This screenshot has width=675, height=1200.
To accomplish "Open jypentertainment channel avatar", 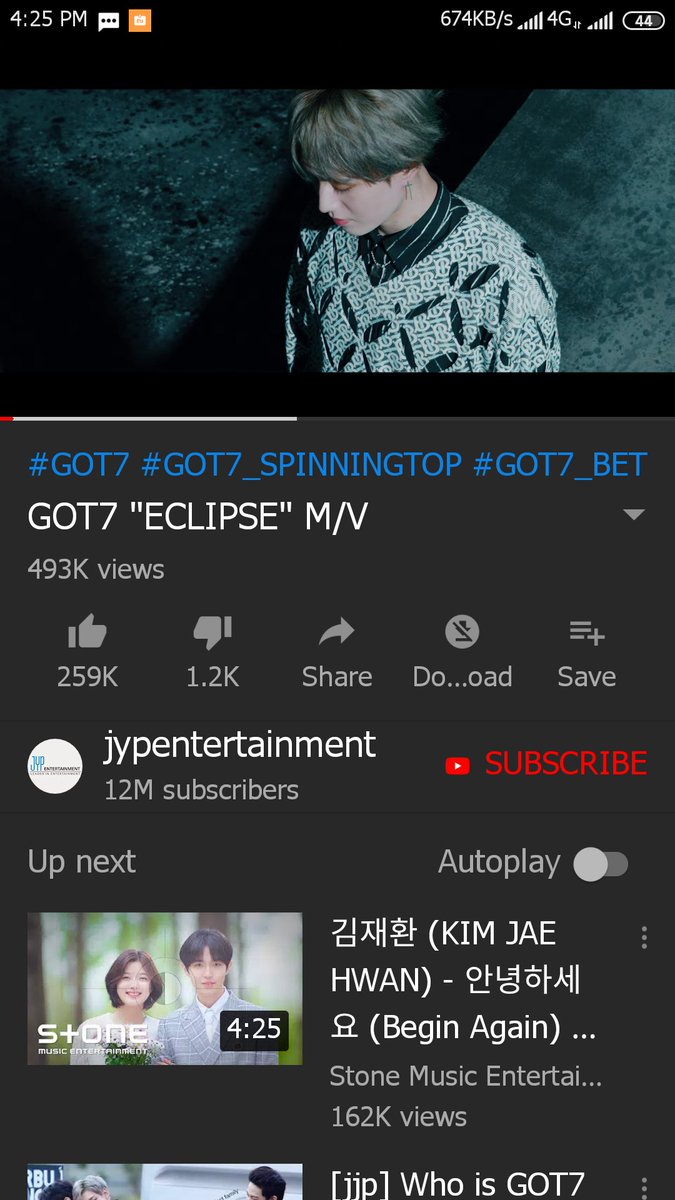I will pos(55,766).
